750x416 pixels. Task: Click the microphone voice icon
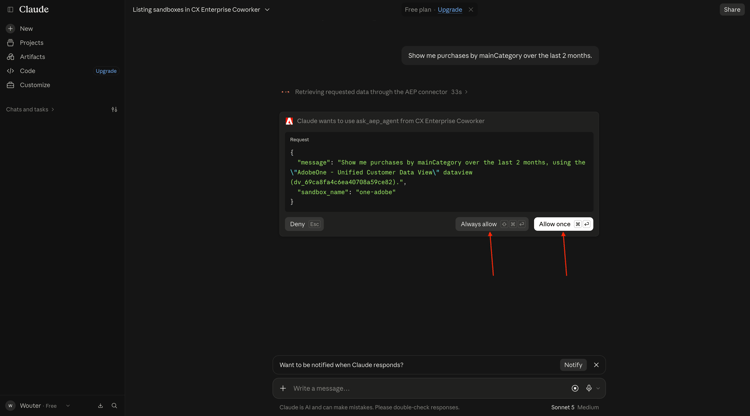click(589, 388)
